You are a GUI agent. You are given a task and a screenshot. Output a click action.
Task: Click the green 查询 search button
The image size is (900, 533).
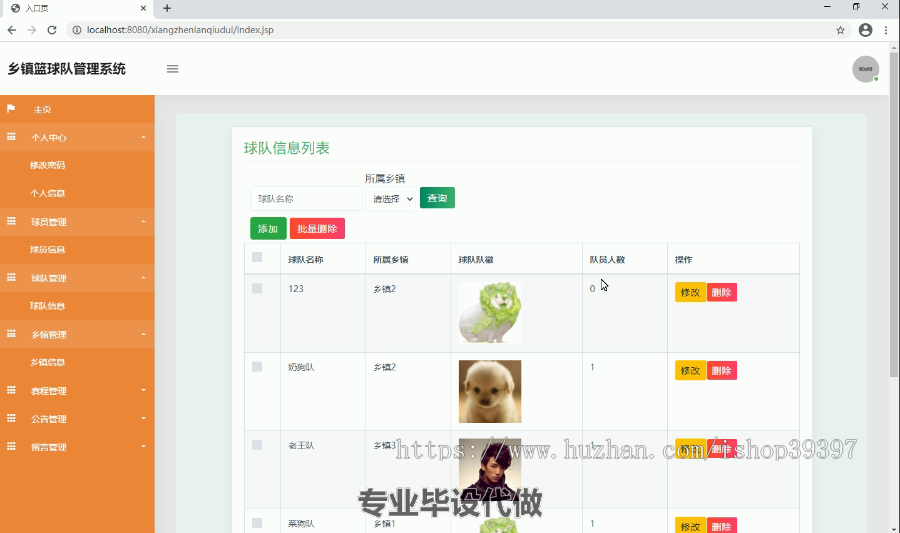coord(437,198)
